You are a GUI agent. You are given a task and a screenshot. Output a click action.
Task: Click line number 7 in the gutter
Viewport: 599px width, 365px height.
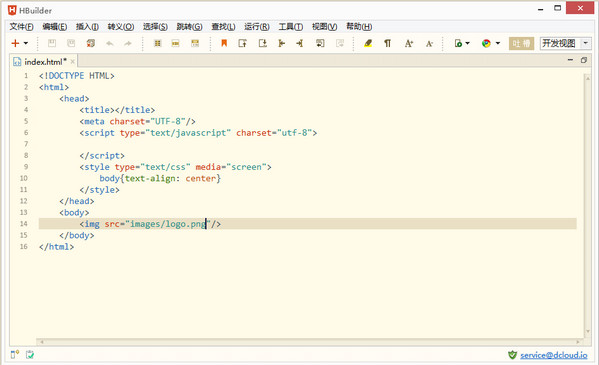click(26, 144)
